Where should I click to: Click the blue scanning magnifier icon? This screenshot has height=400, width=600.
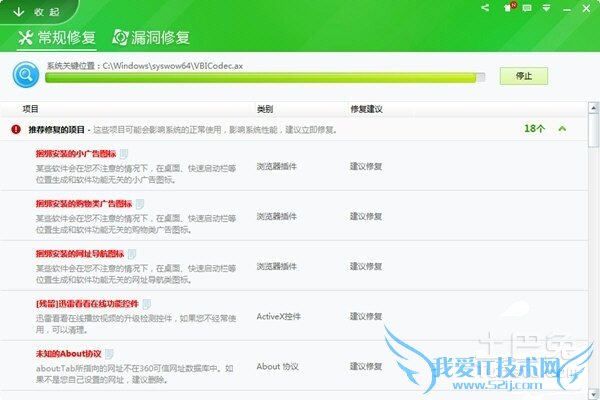click(26, 75)
